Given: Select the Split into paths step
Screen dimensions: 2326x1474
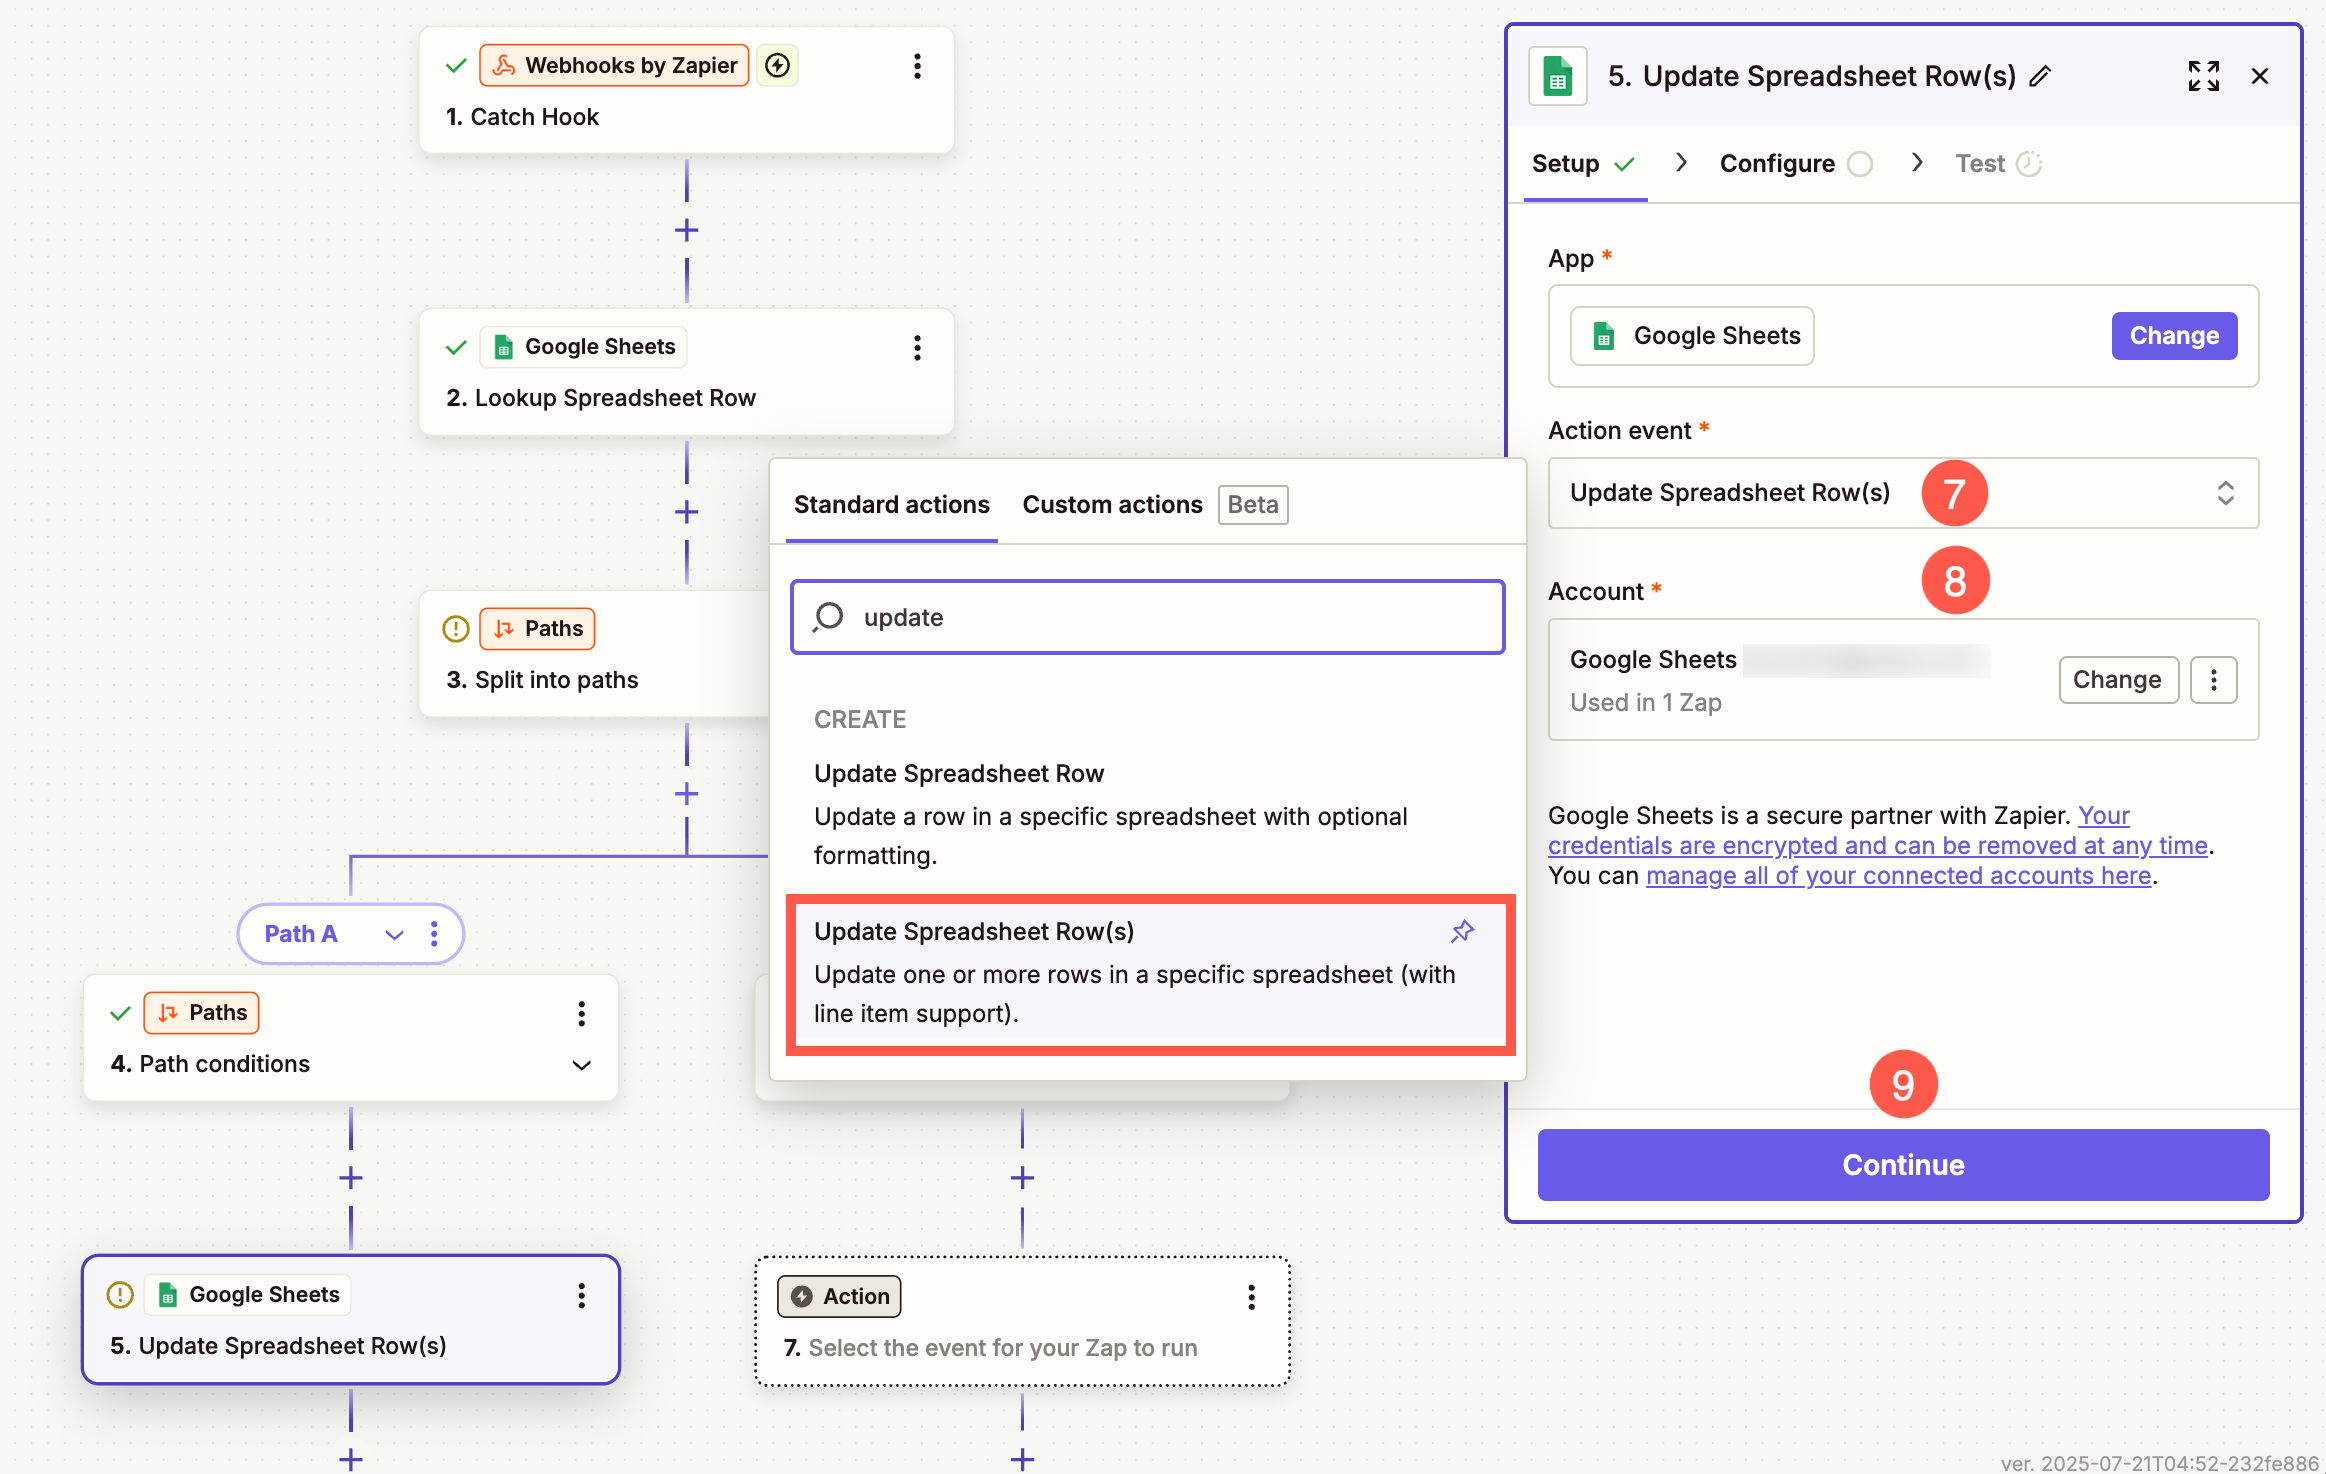Looking at the screenshot, I should click(595, 654).
